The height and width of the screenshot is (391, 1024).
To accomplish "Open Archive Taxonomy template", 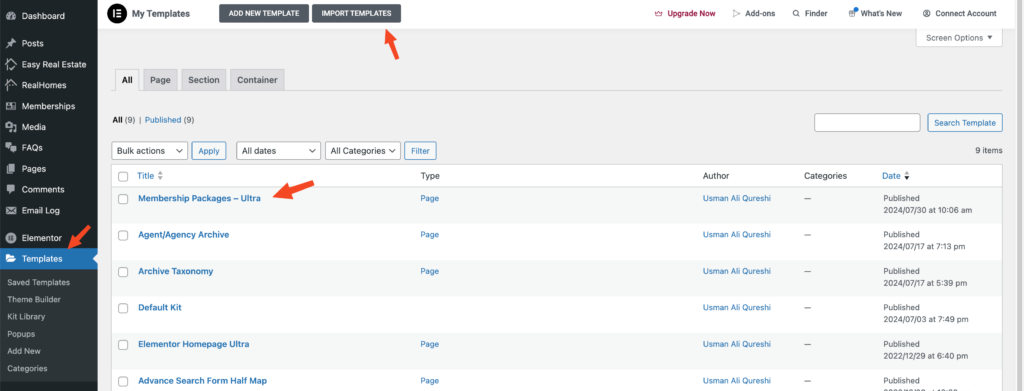I will click(176, 271).
